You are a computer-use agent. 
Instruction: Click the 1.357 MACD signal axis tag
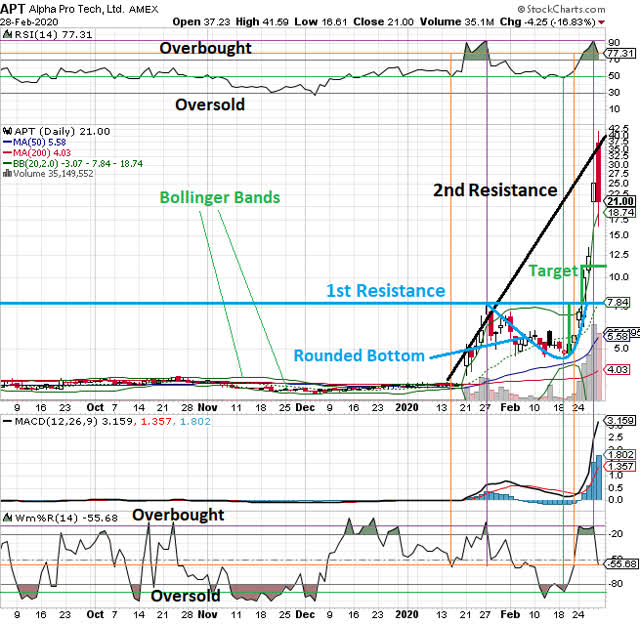620,466
